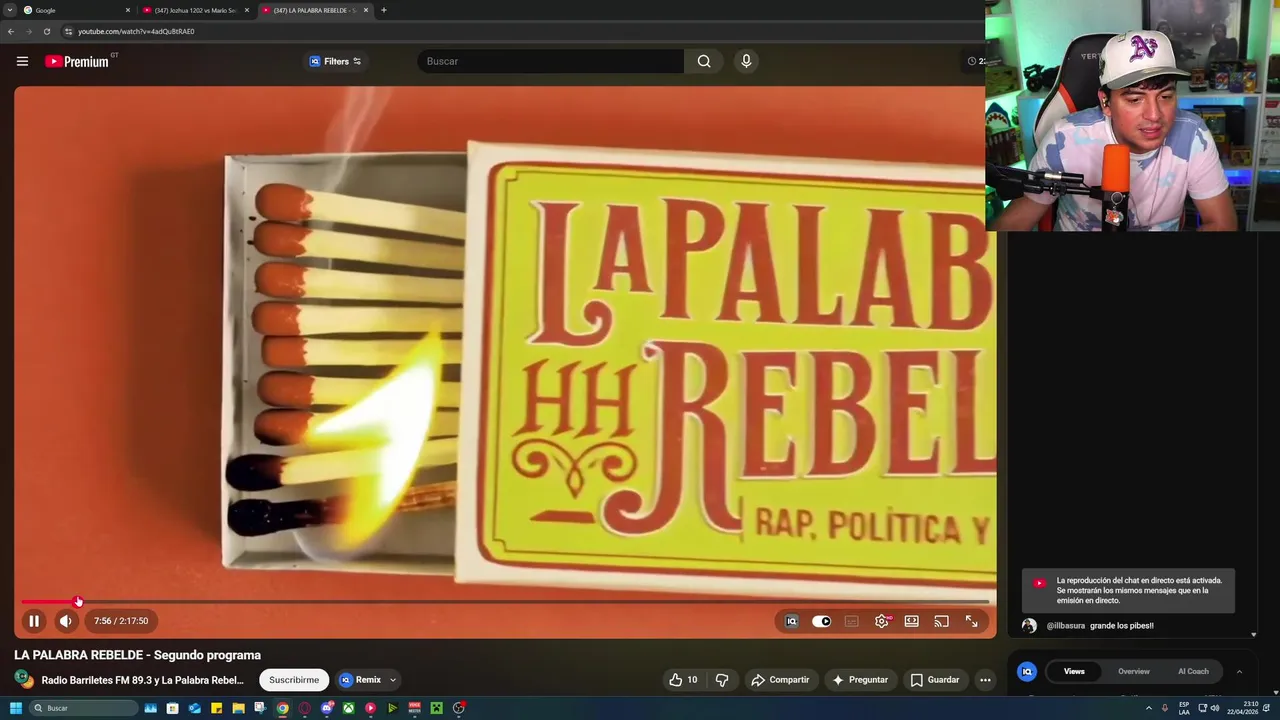This screenshot has width=1280, height=720.
Task: Open player settings gear
Action: pyautogui.click(x=882, y=621)
